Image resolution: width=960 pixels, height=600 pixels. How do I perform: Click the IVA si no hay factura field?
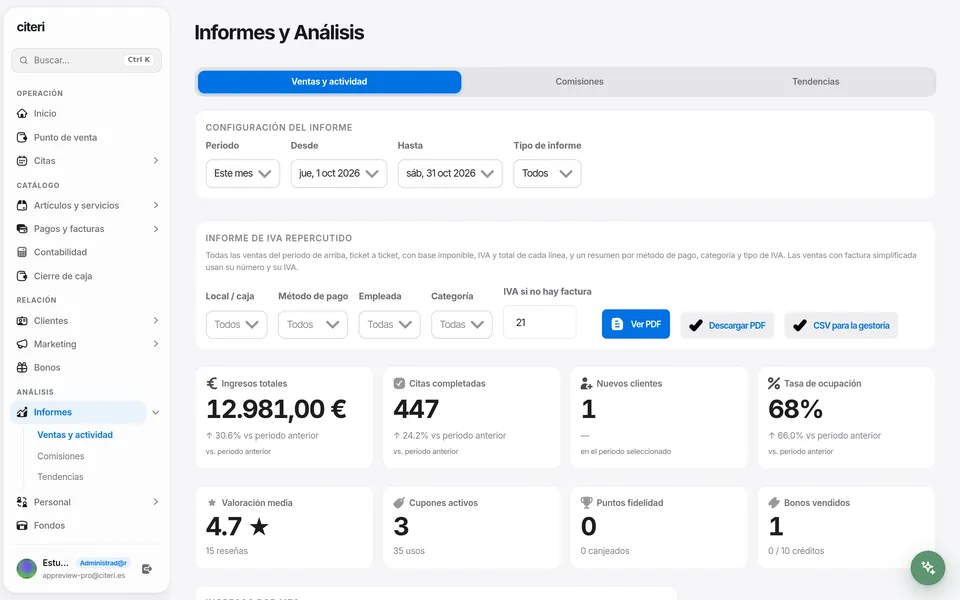tap(539, 322)
